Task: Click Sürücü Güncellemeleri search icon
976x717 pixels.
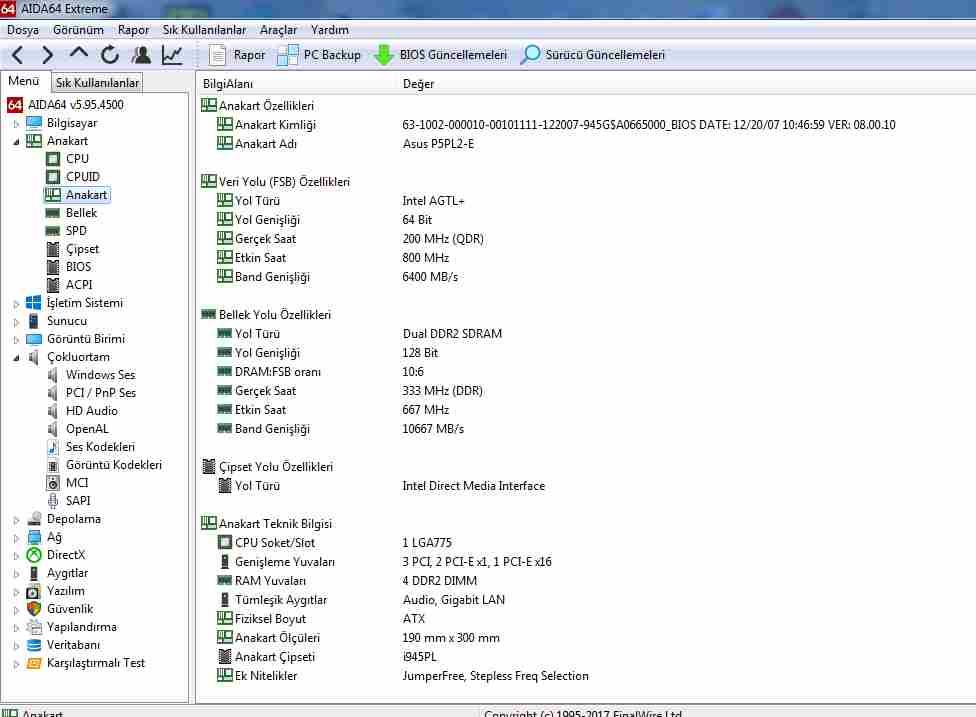Action: point(531,55)
